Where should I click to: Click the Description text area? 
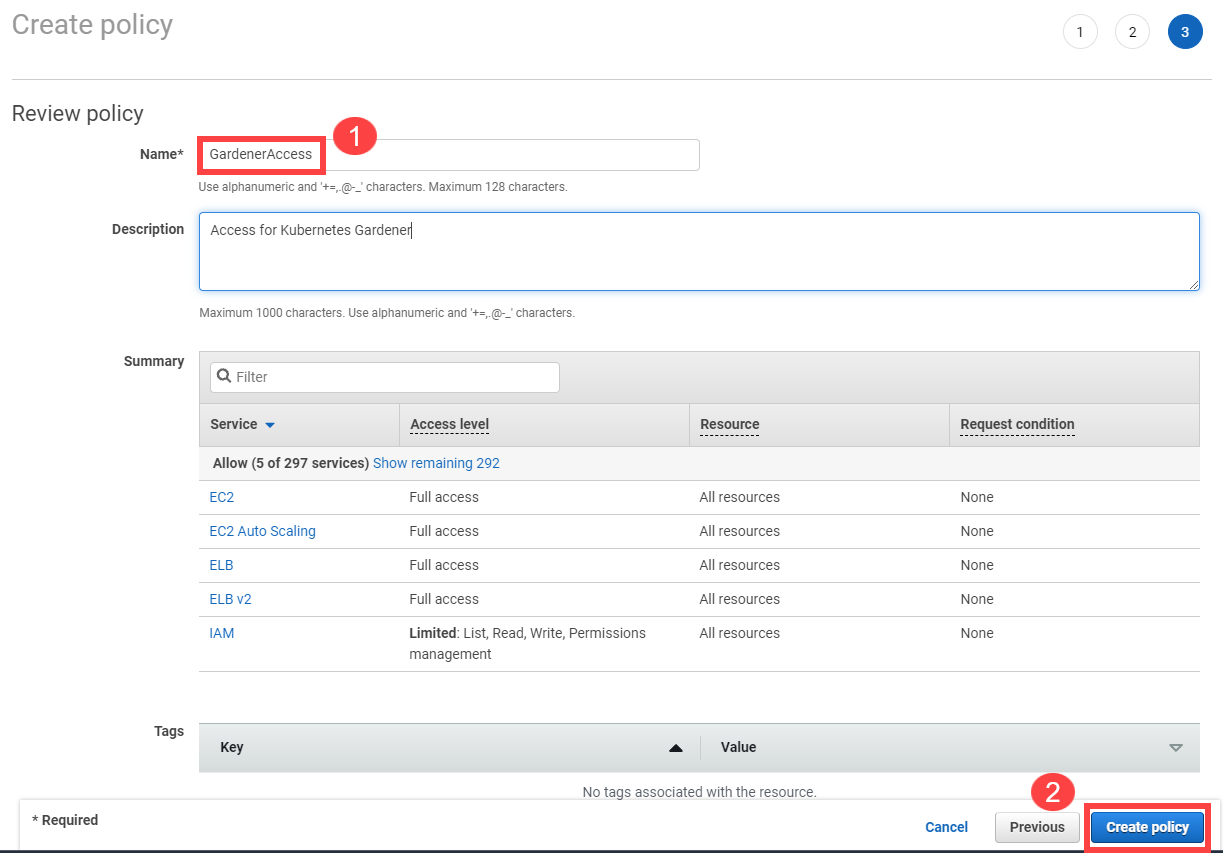pyautogui.click(x=698, y=251)
